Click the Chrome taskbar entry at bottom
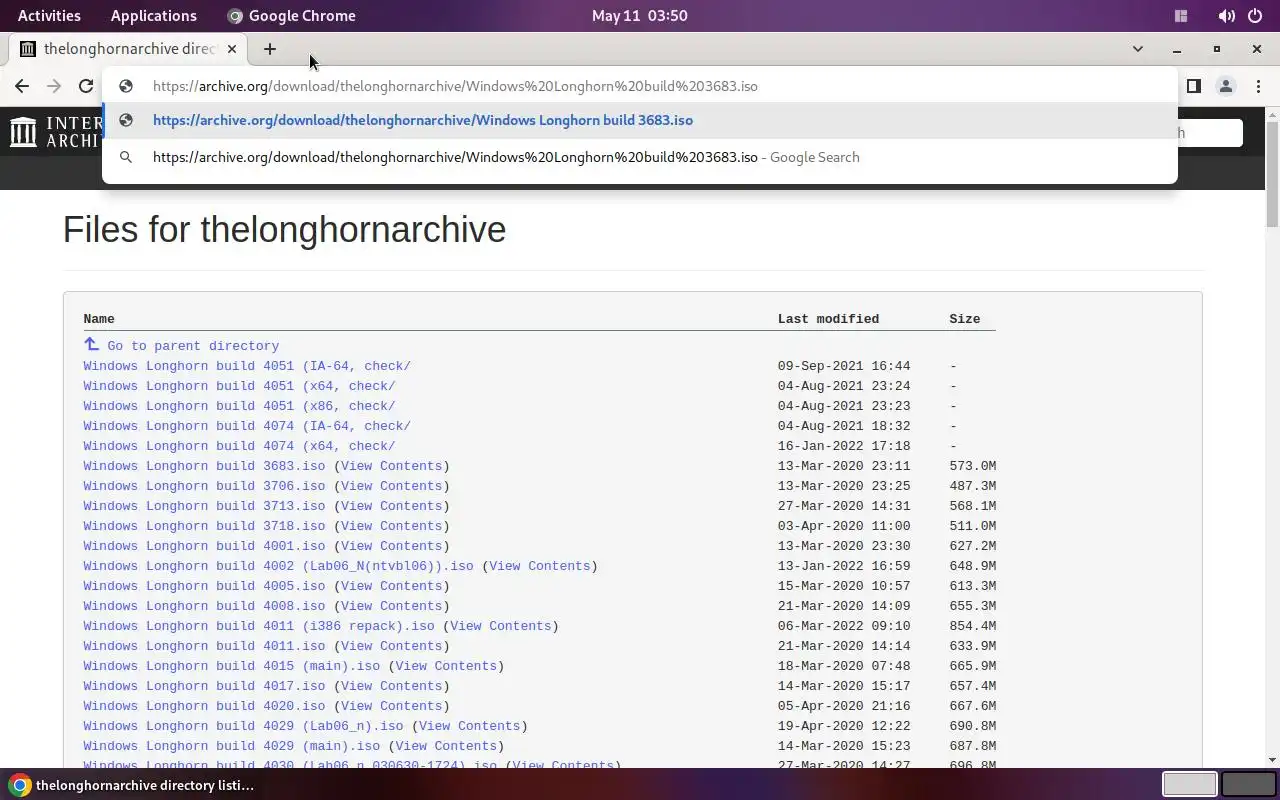 click(133, 785)
